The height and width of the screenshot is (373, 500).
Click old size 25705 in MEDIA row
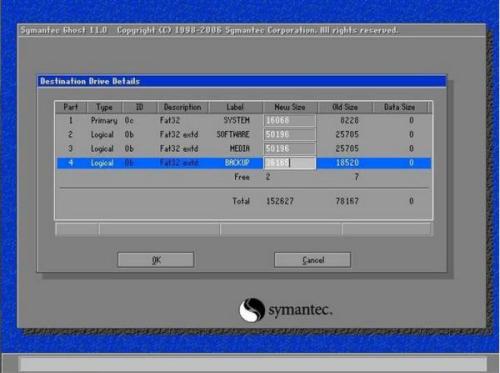pyautogui.click(x=347, y=148)
